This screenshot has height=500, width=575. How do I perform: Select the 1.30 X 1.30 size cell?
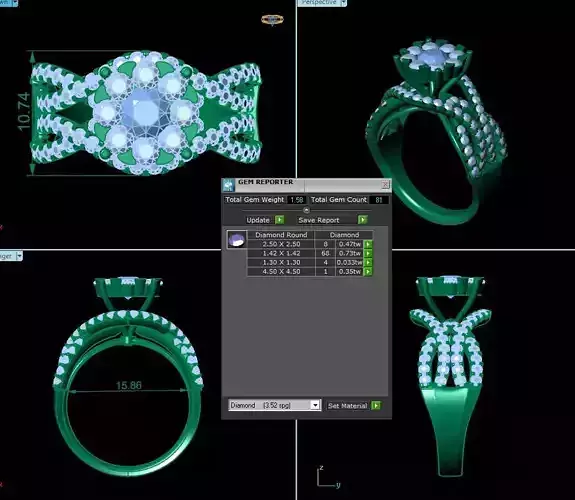281,262
